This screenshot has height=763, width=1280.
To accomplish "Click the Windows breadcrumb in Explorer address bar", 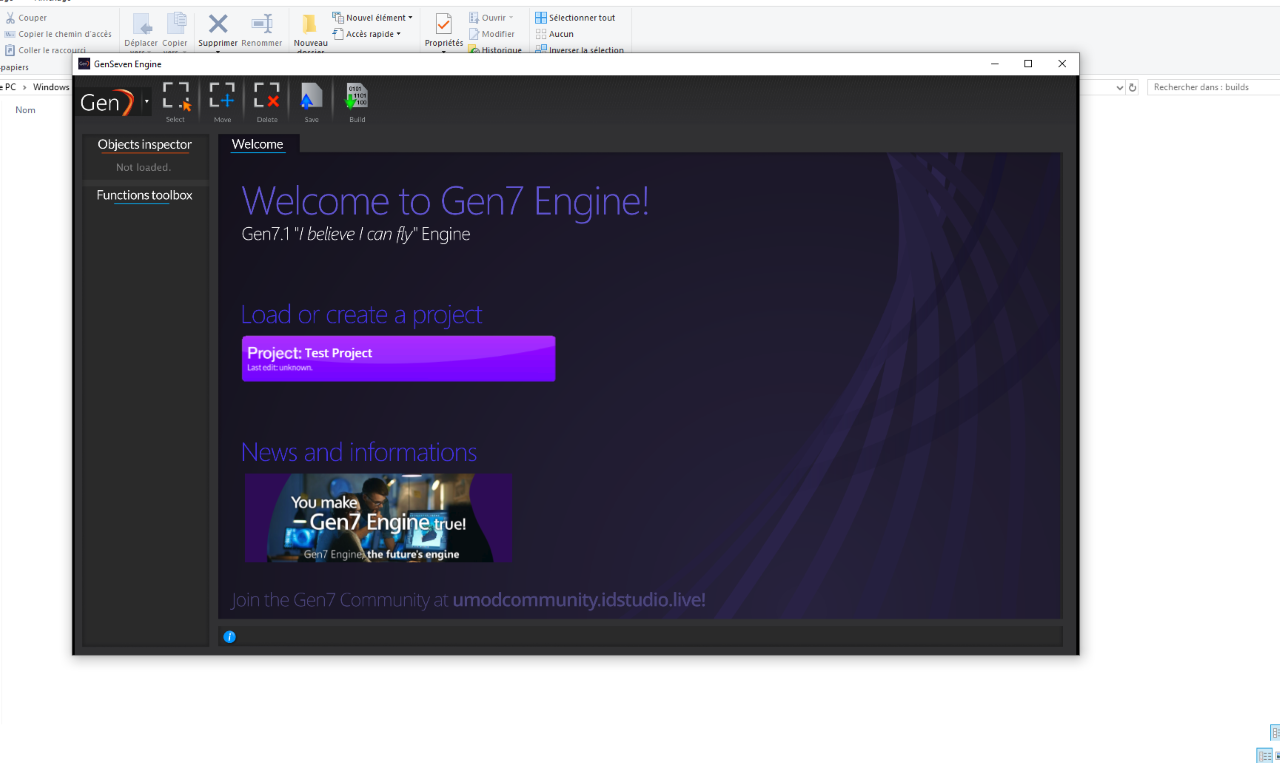I will pyautogui.click(x=51, y=87).
